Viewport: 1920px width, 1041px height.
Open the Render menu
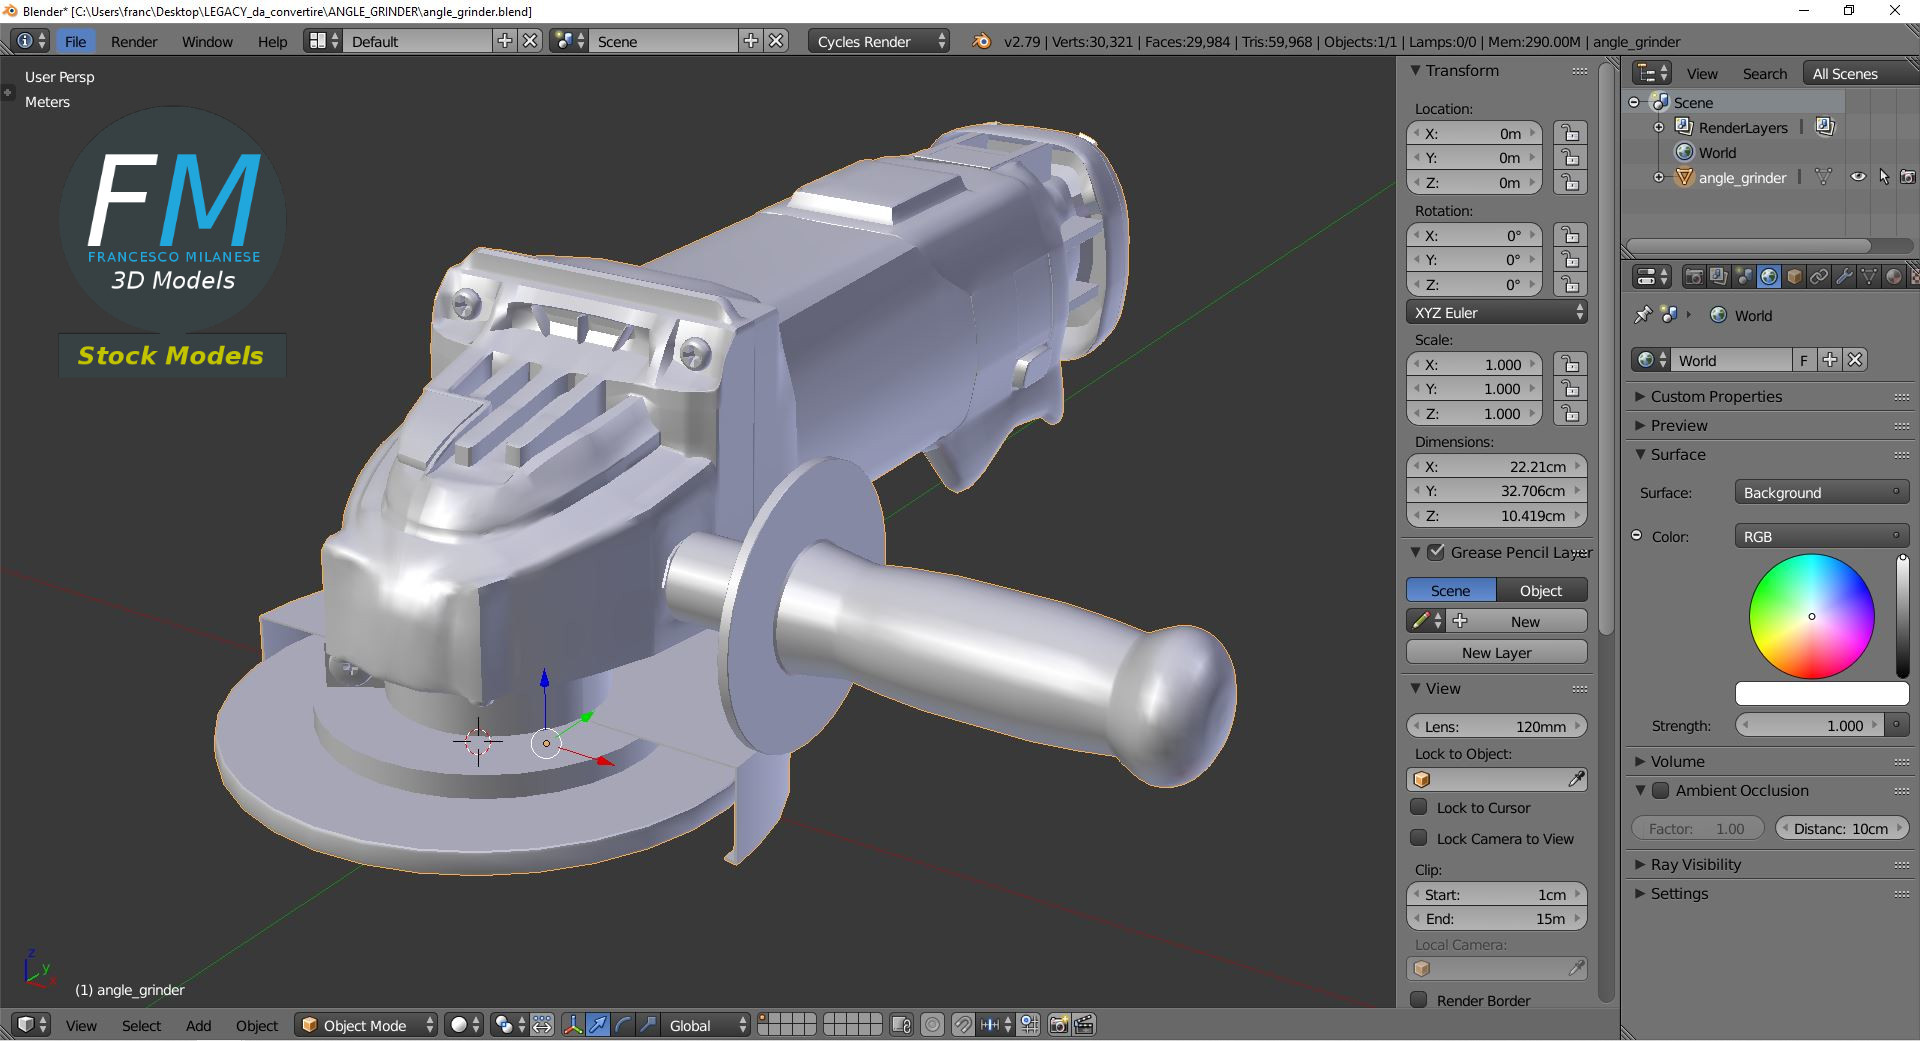point(134,41)
